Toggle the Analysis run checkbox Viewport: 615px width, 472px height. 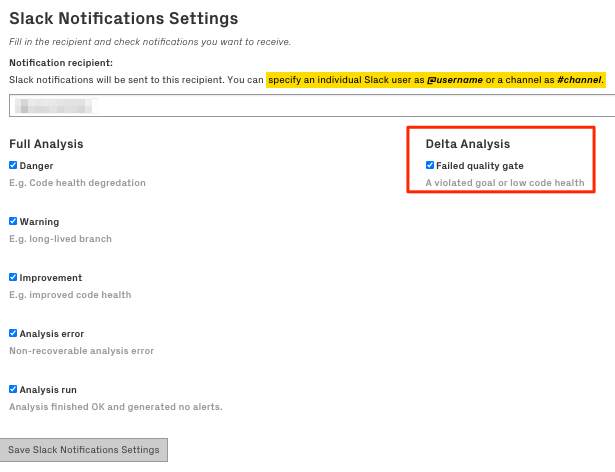click(13, 389)
